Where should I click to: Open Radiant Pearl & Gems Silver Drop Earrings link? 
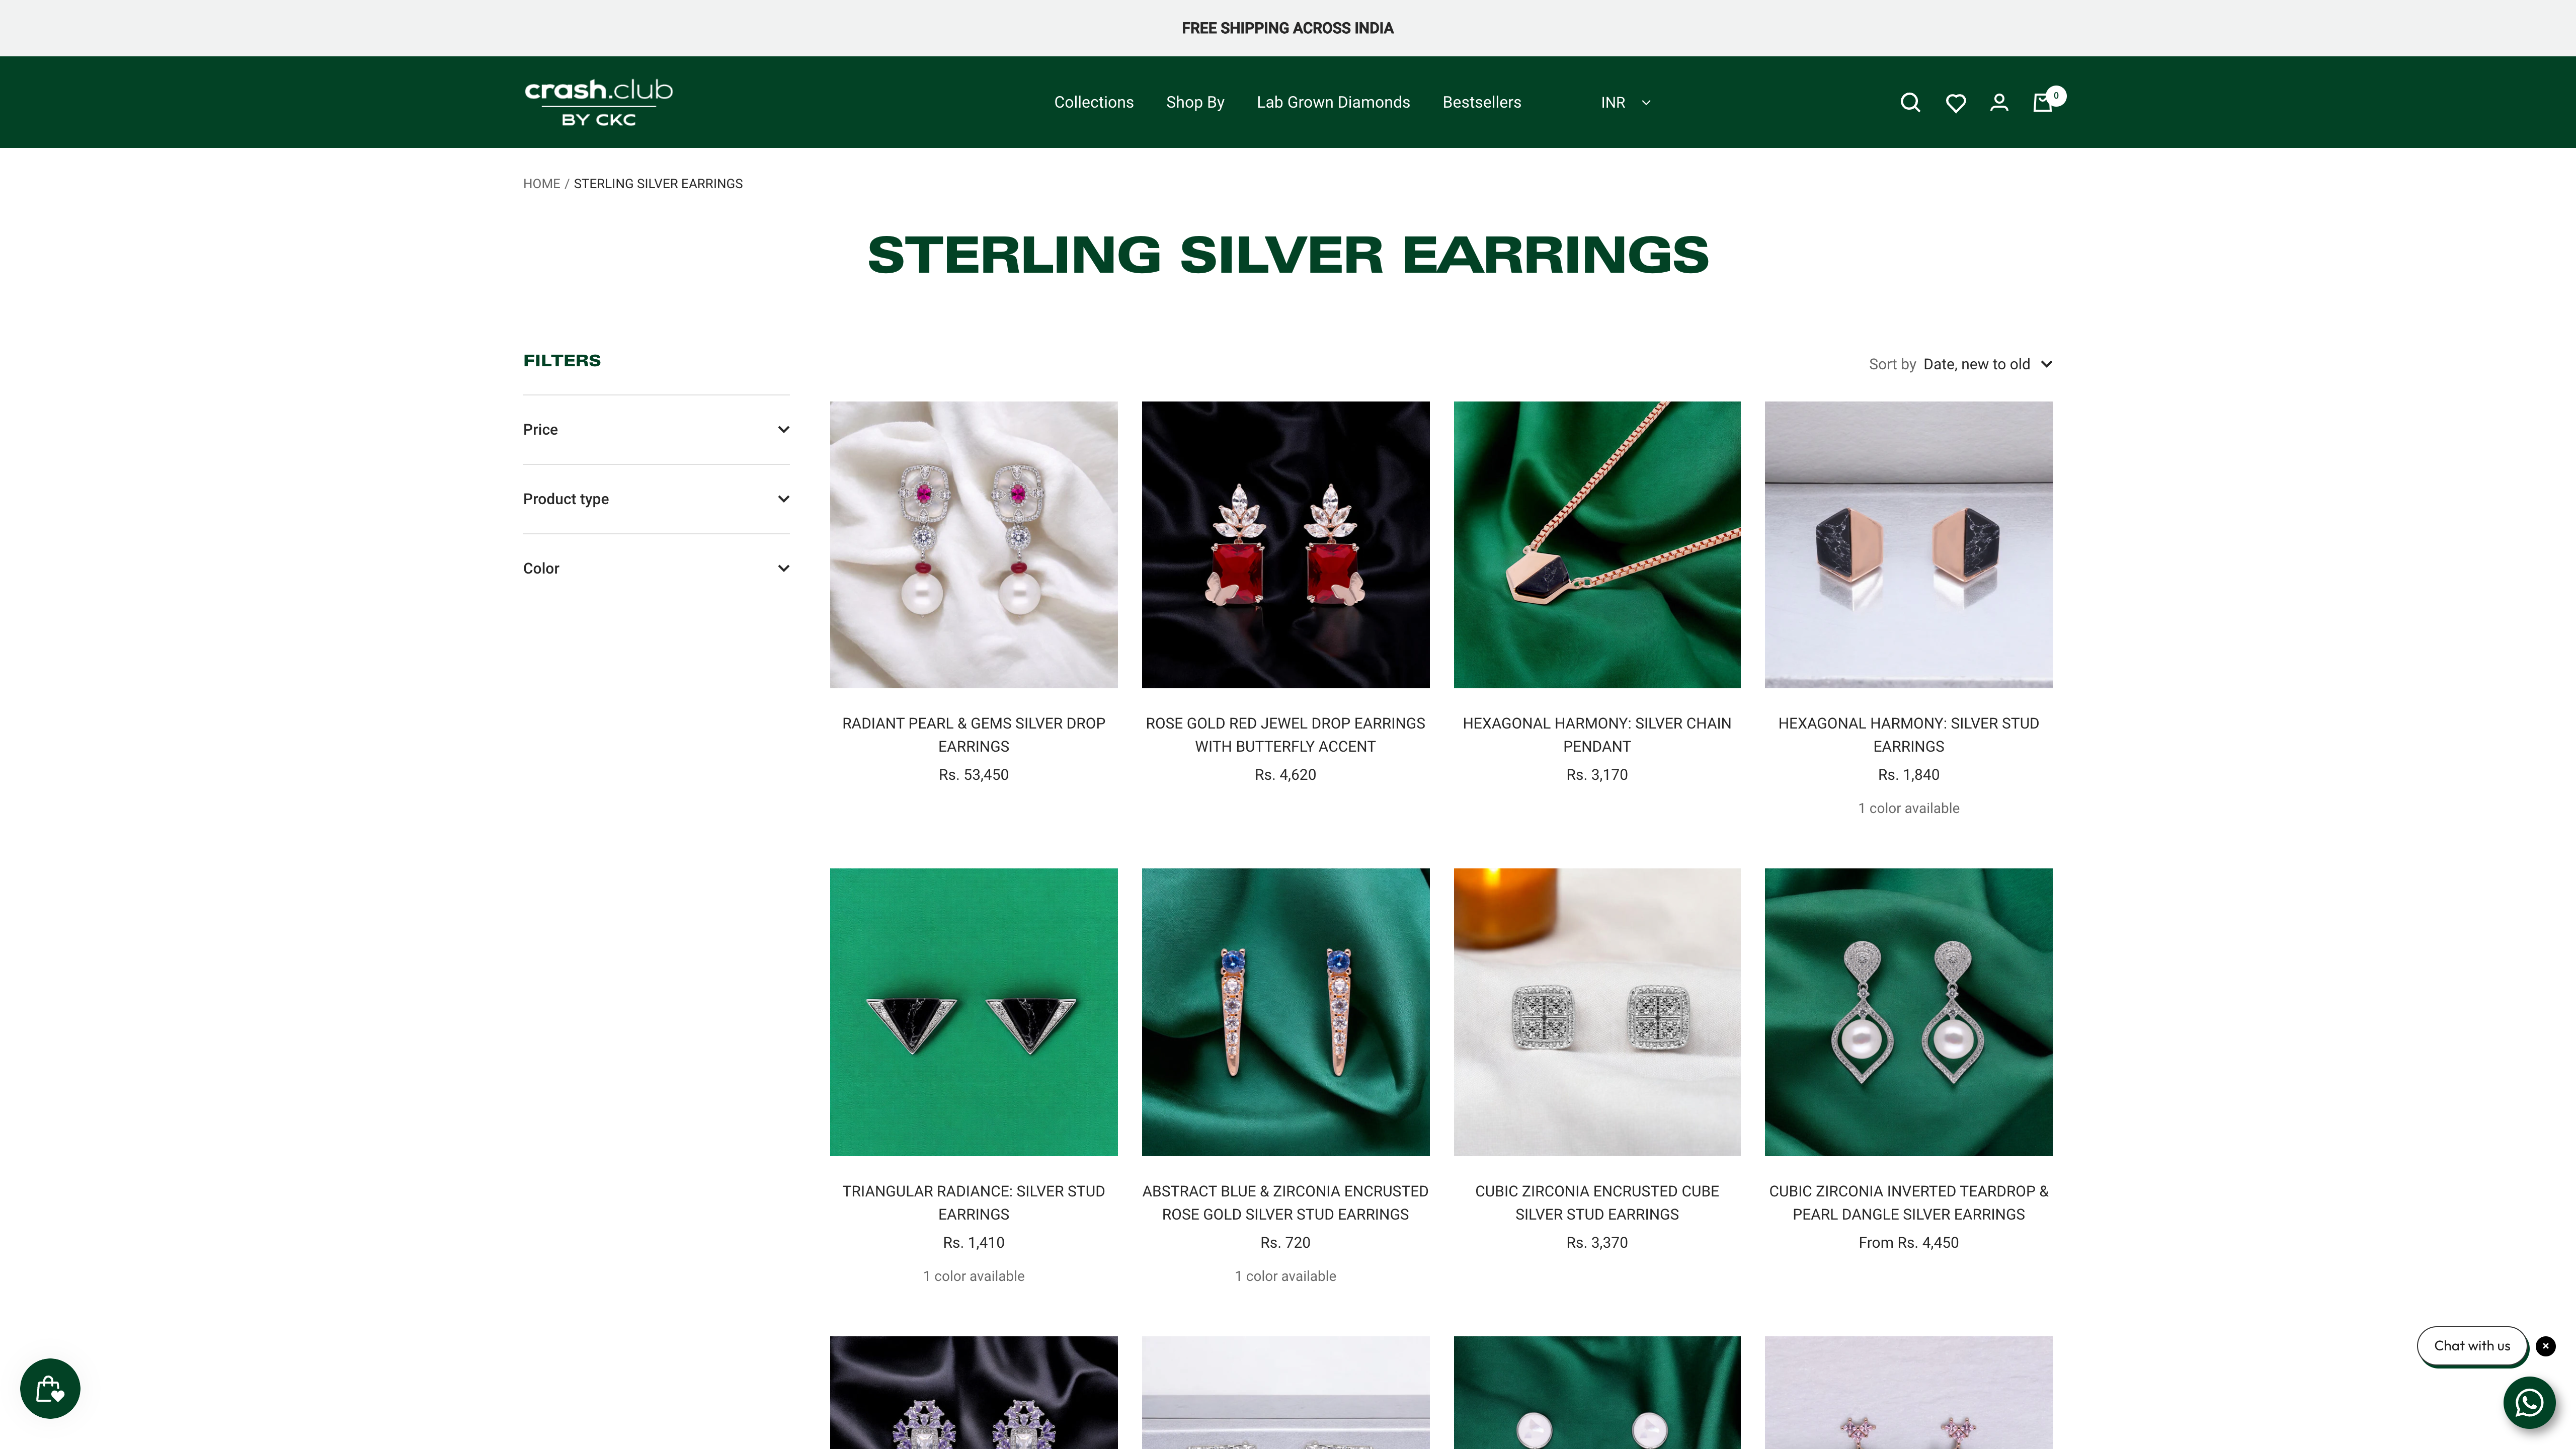pos(973,735)
